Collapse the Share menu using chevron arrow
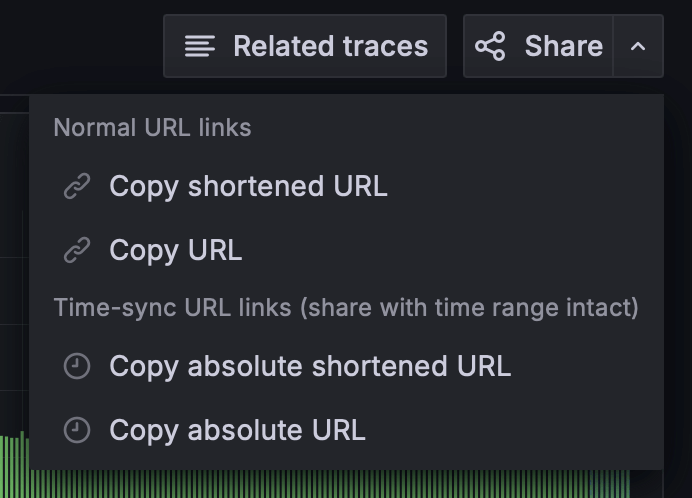 (638, 46)
